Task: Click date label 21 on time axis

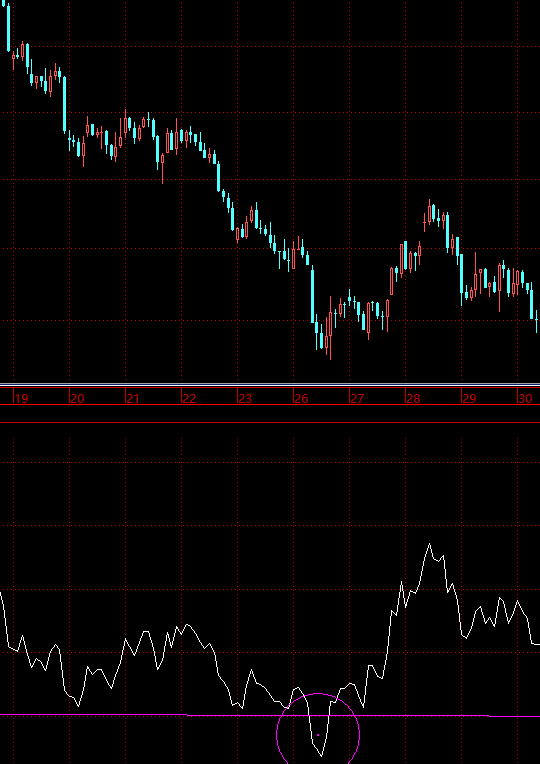Action: coord(133,399)
